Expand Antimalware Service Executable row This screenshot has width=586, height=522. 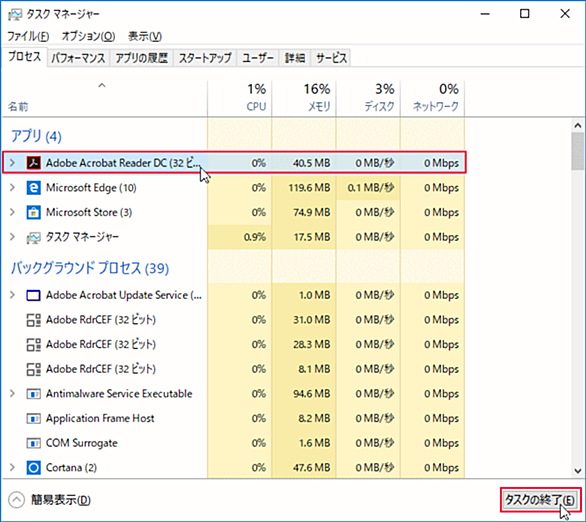(12, 394)
